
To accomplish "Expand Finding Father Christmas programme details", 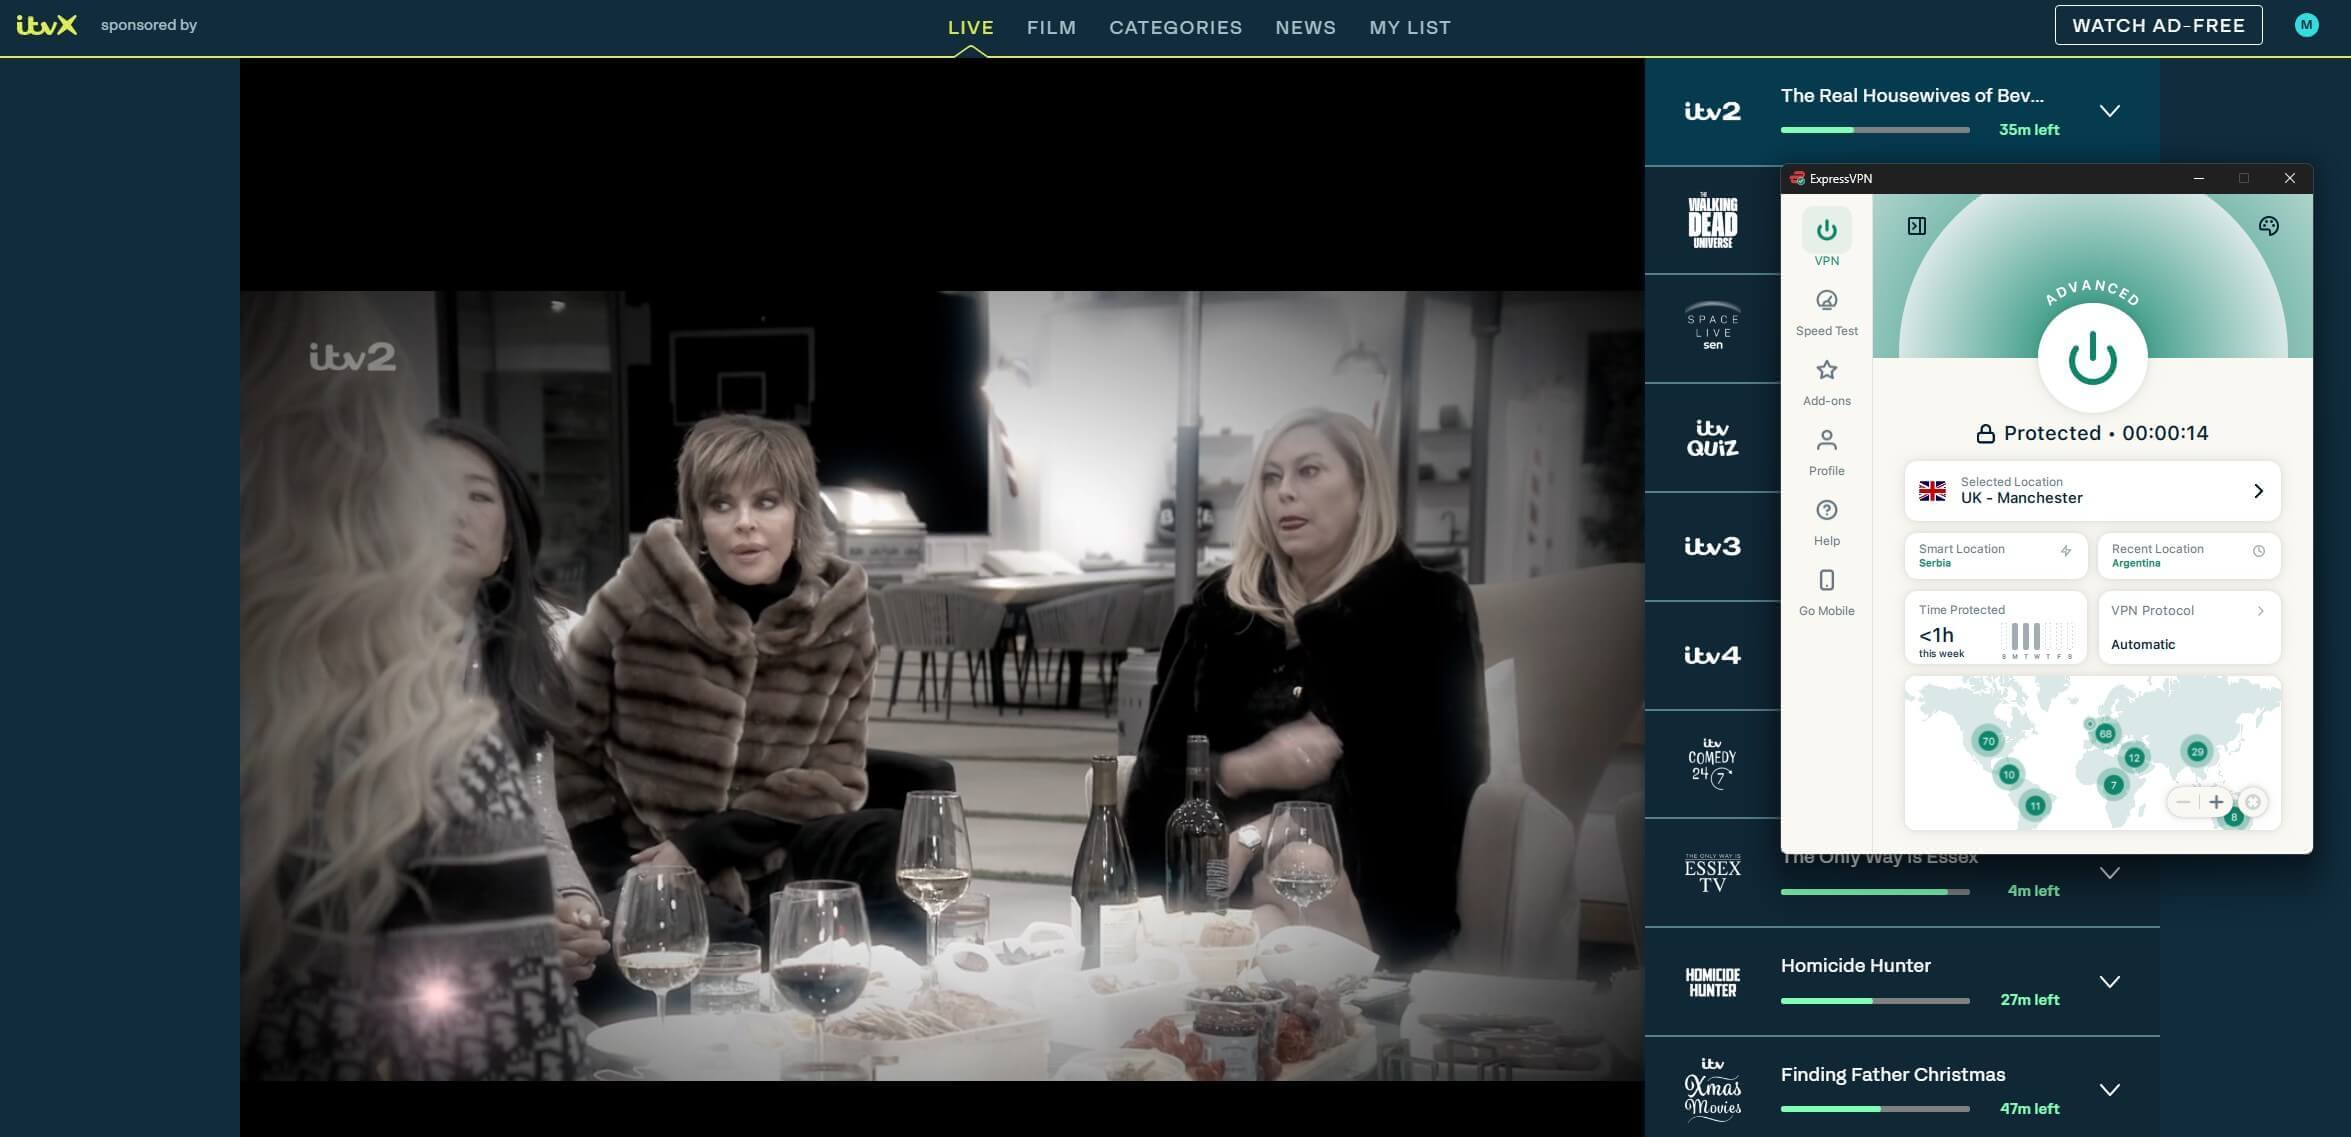I will [x=2109, y=1090].
